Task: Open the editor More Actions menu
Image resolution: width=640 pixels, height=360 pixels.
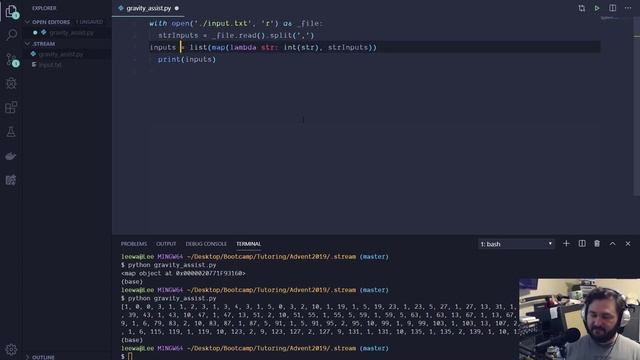Action: coord(628,8)
